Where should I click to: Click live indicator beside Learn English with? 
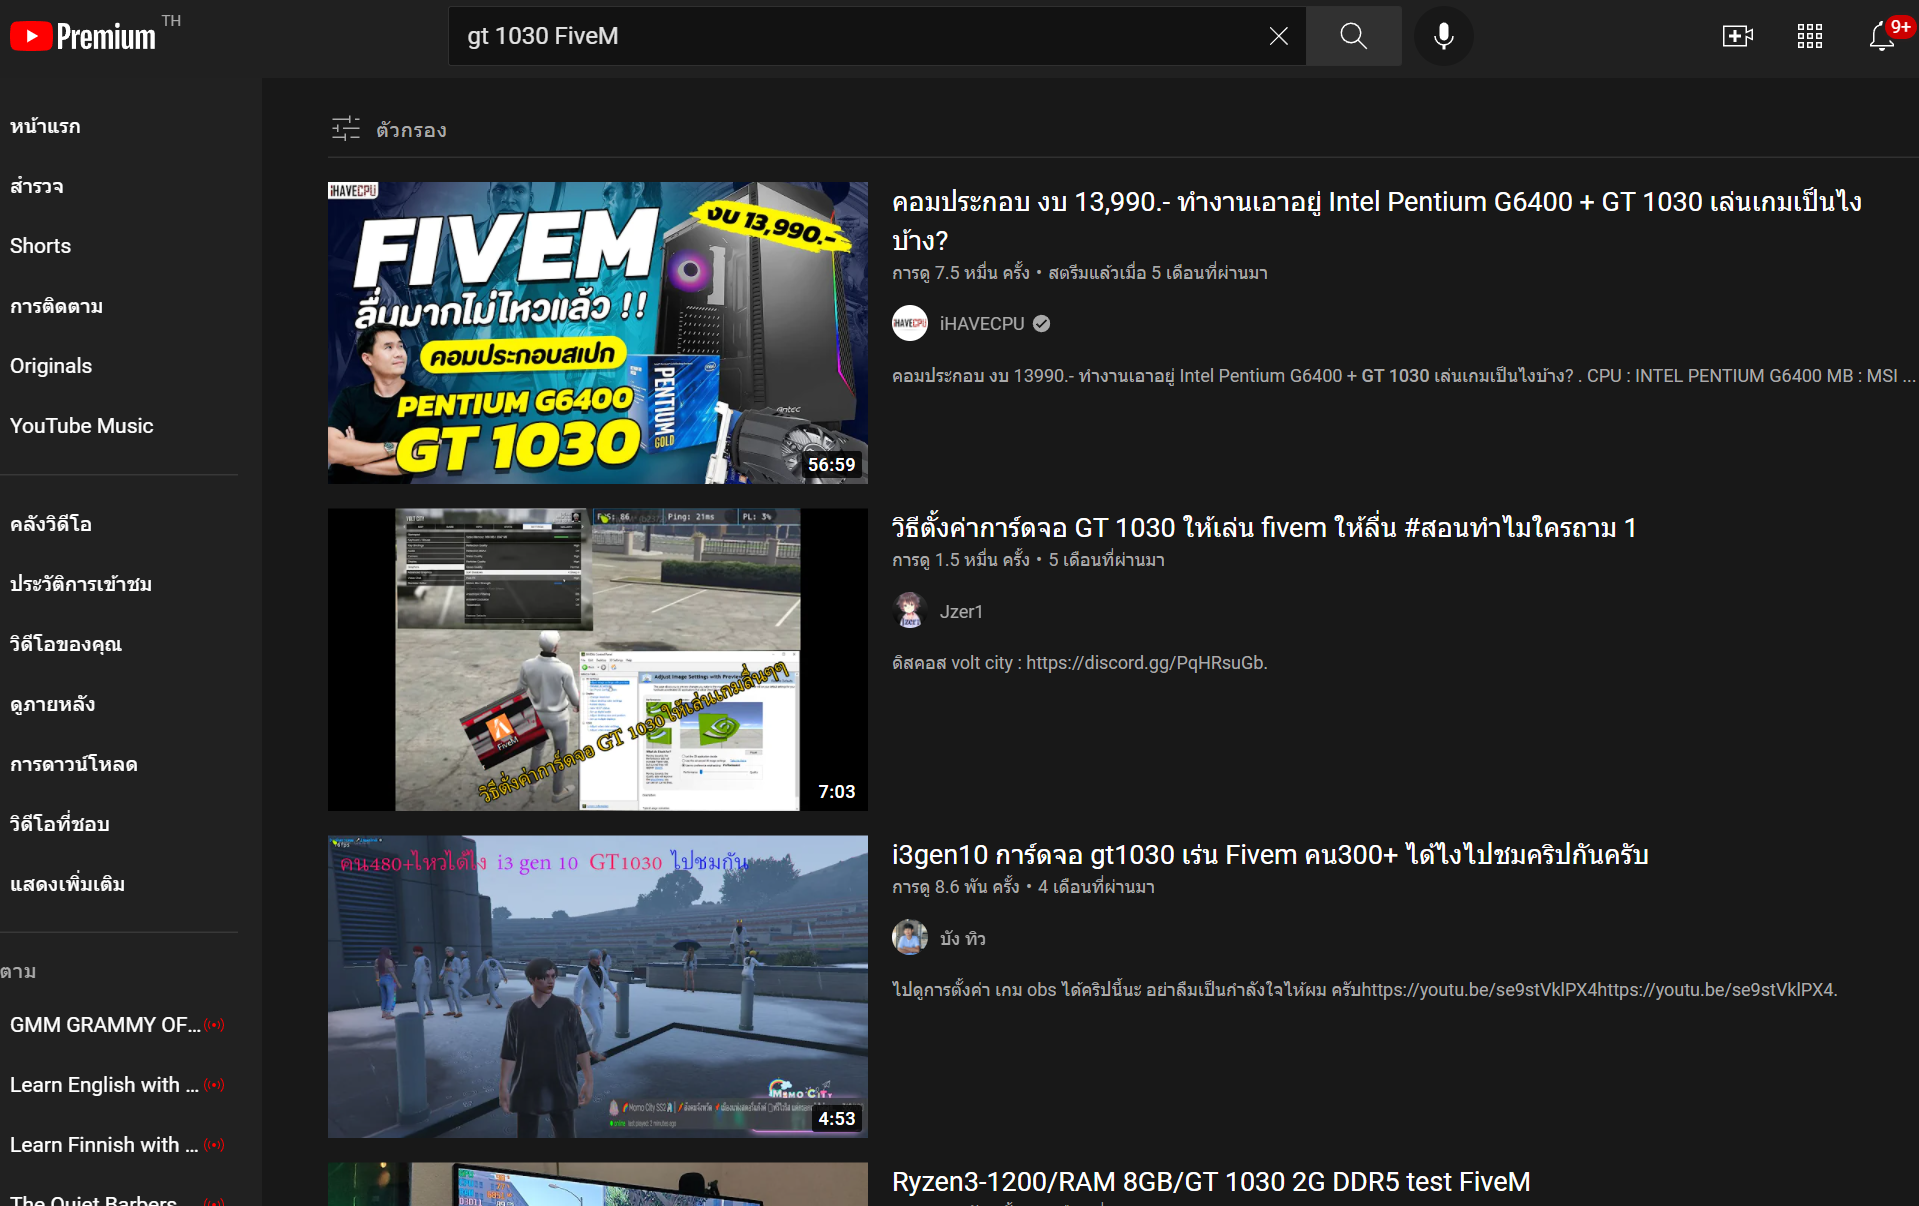click(x=214, y=1084)
